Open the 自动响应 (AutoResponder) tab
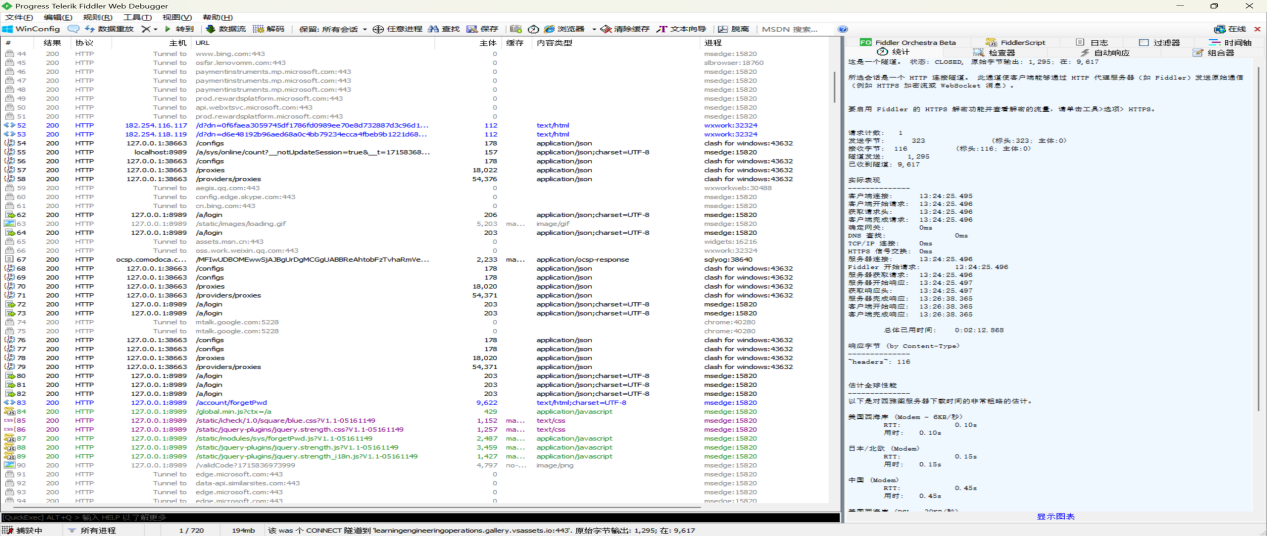 (1102, 52)
